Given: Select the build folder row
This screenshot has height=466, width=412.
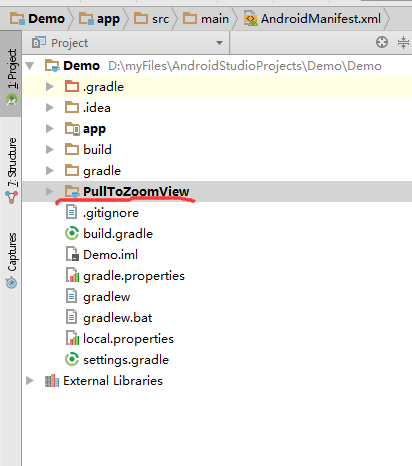Looking at the screenshot, I should pos(217,150).
